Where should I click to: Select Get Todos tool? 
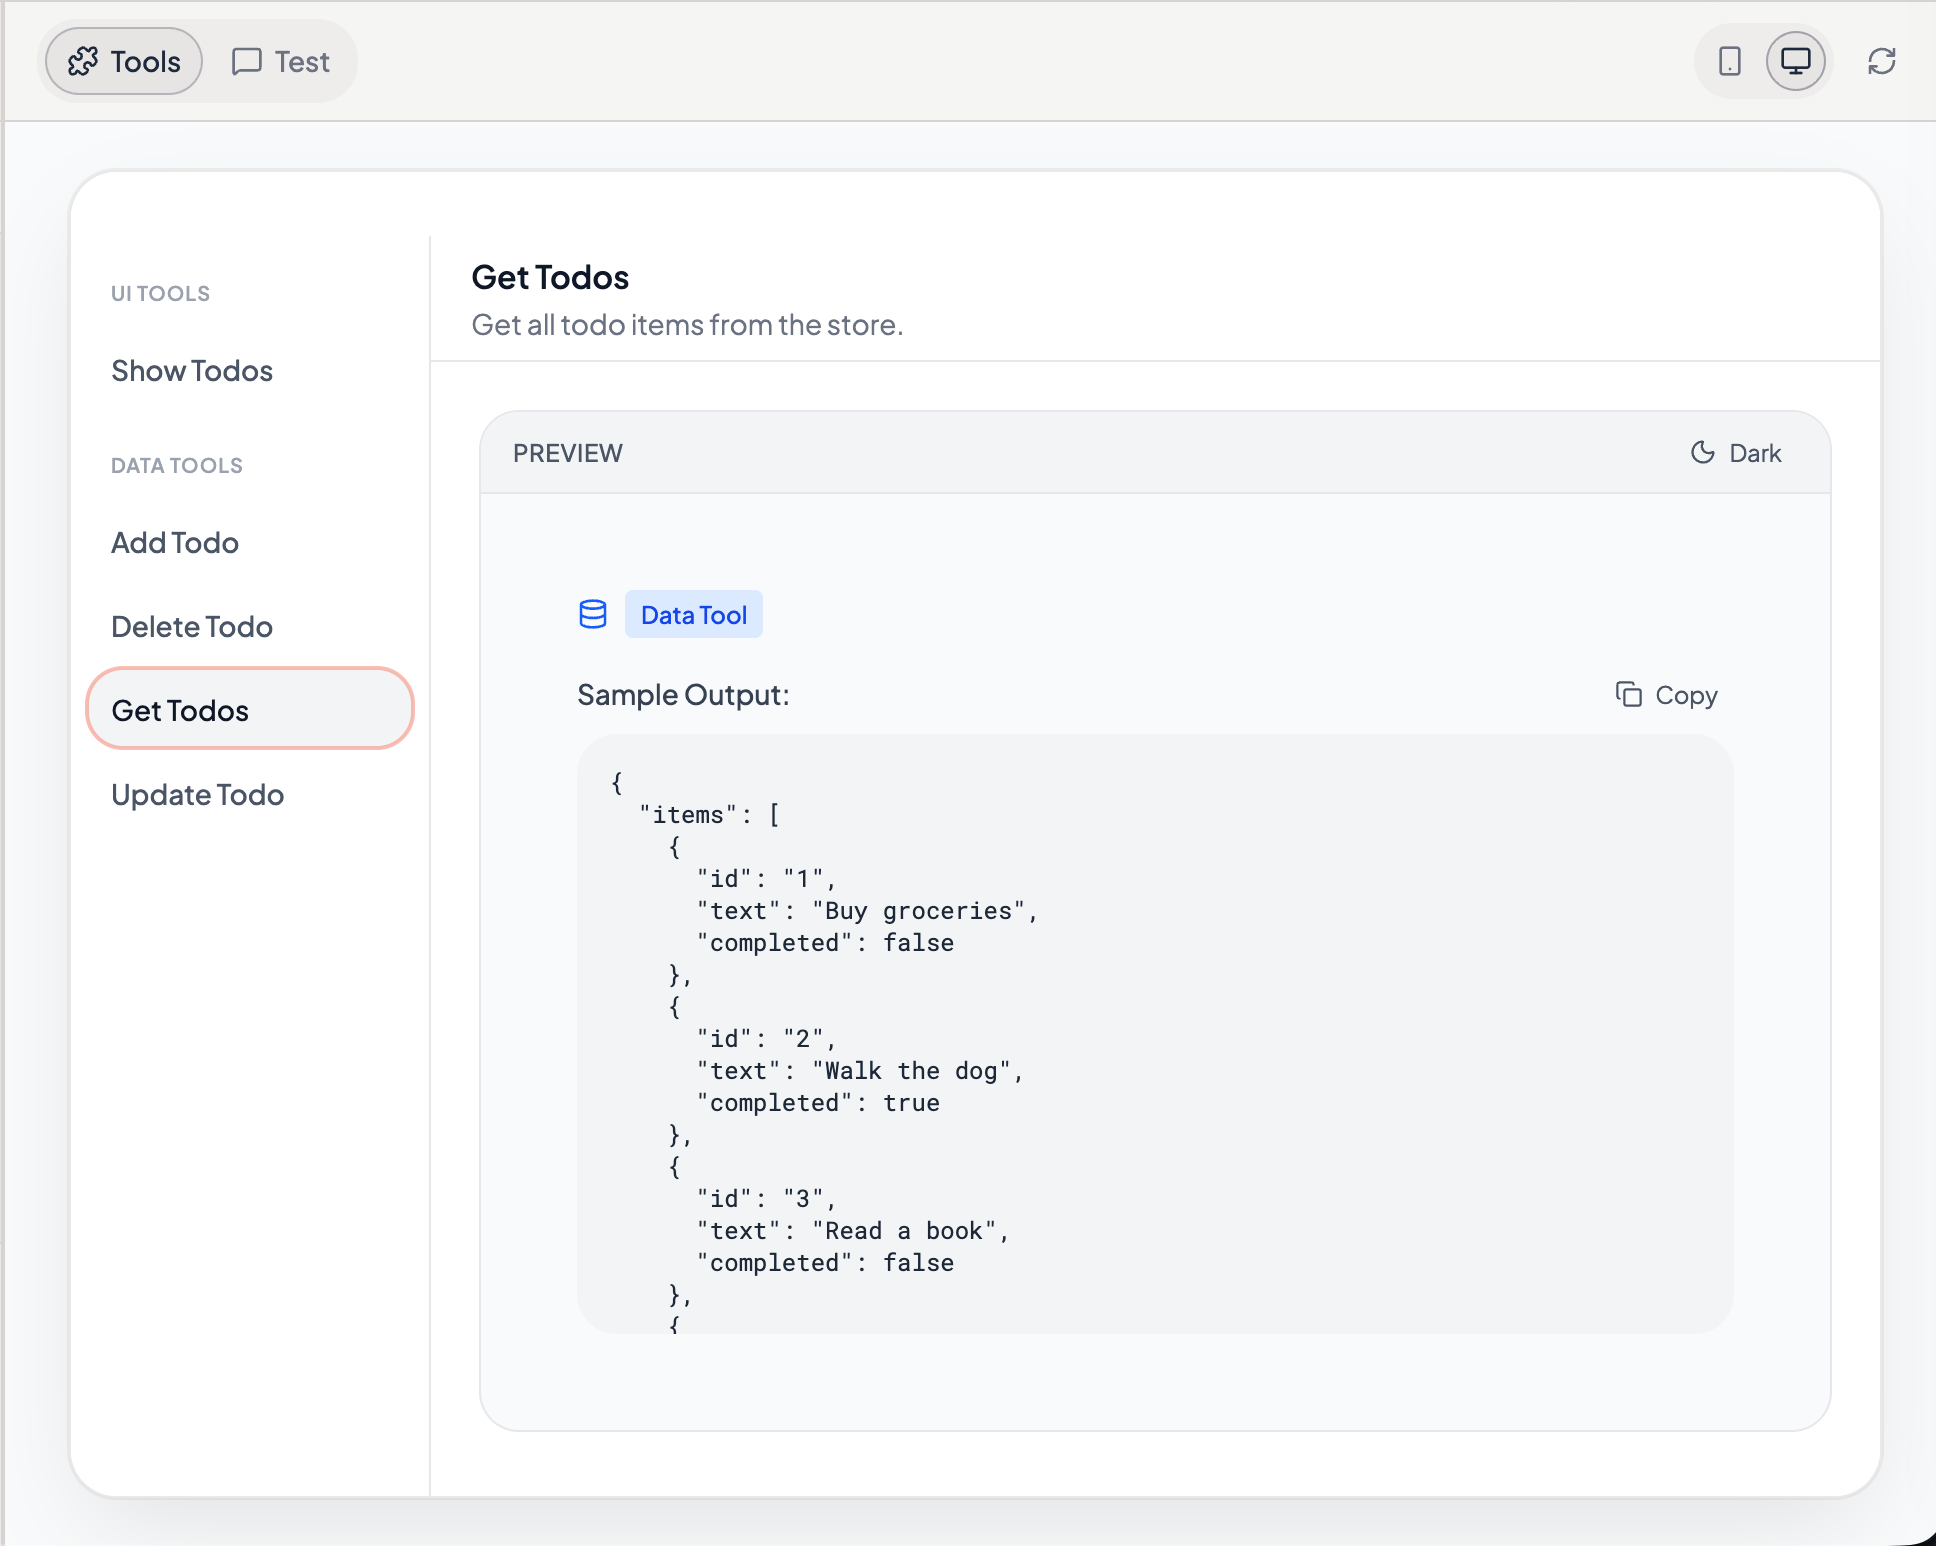[x=249, y=709]
